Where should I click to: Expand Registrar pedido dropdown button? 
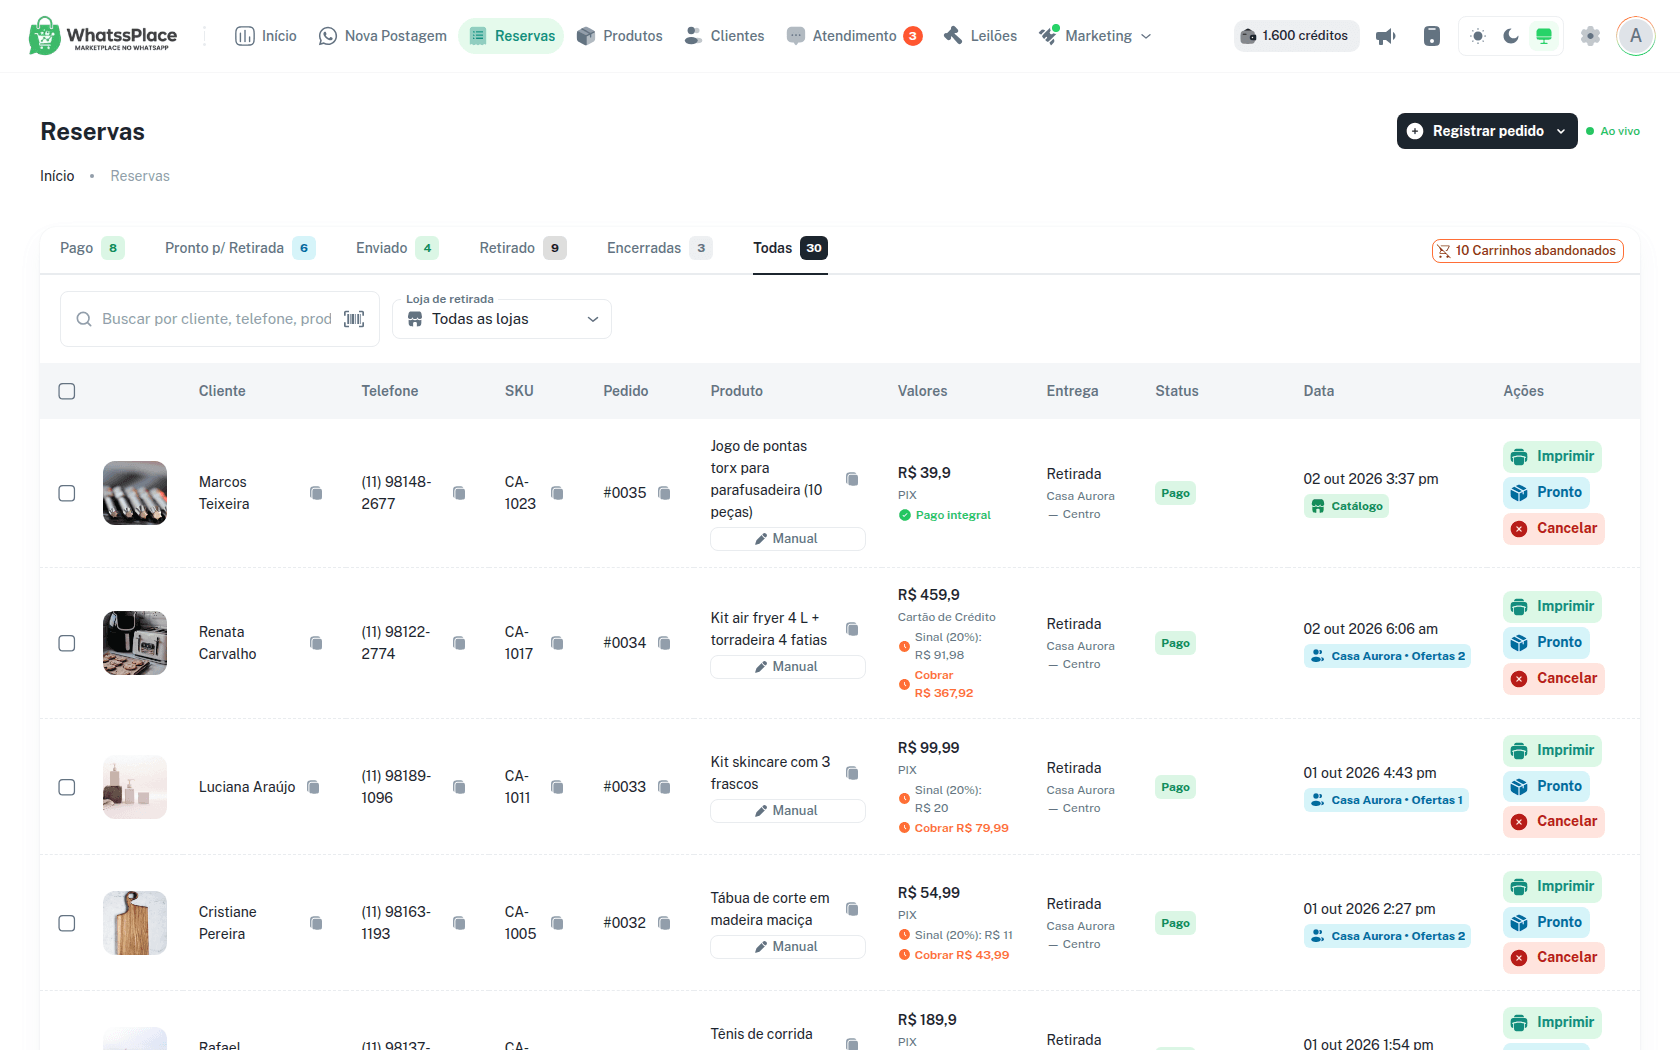pos(1487,131)
